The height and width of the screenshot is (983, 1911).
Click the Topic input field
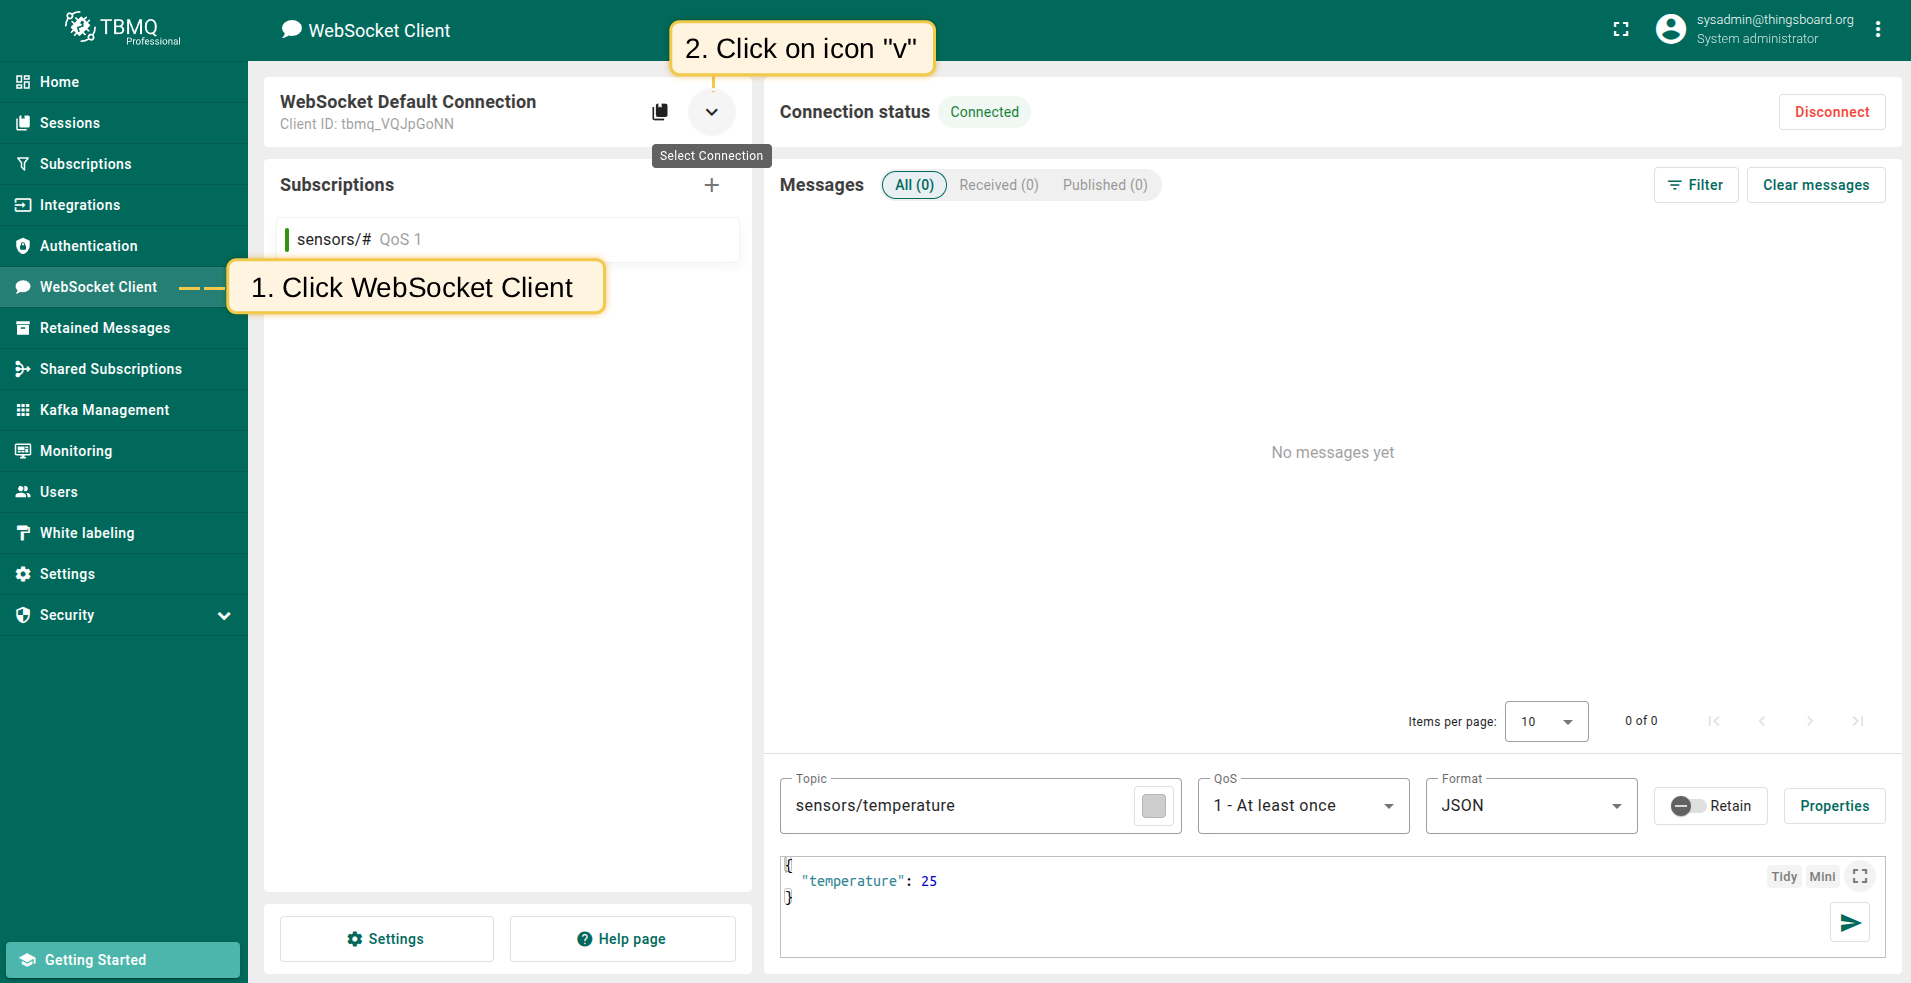(x=955, y=806)
